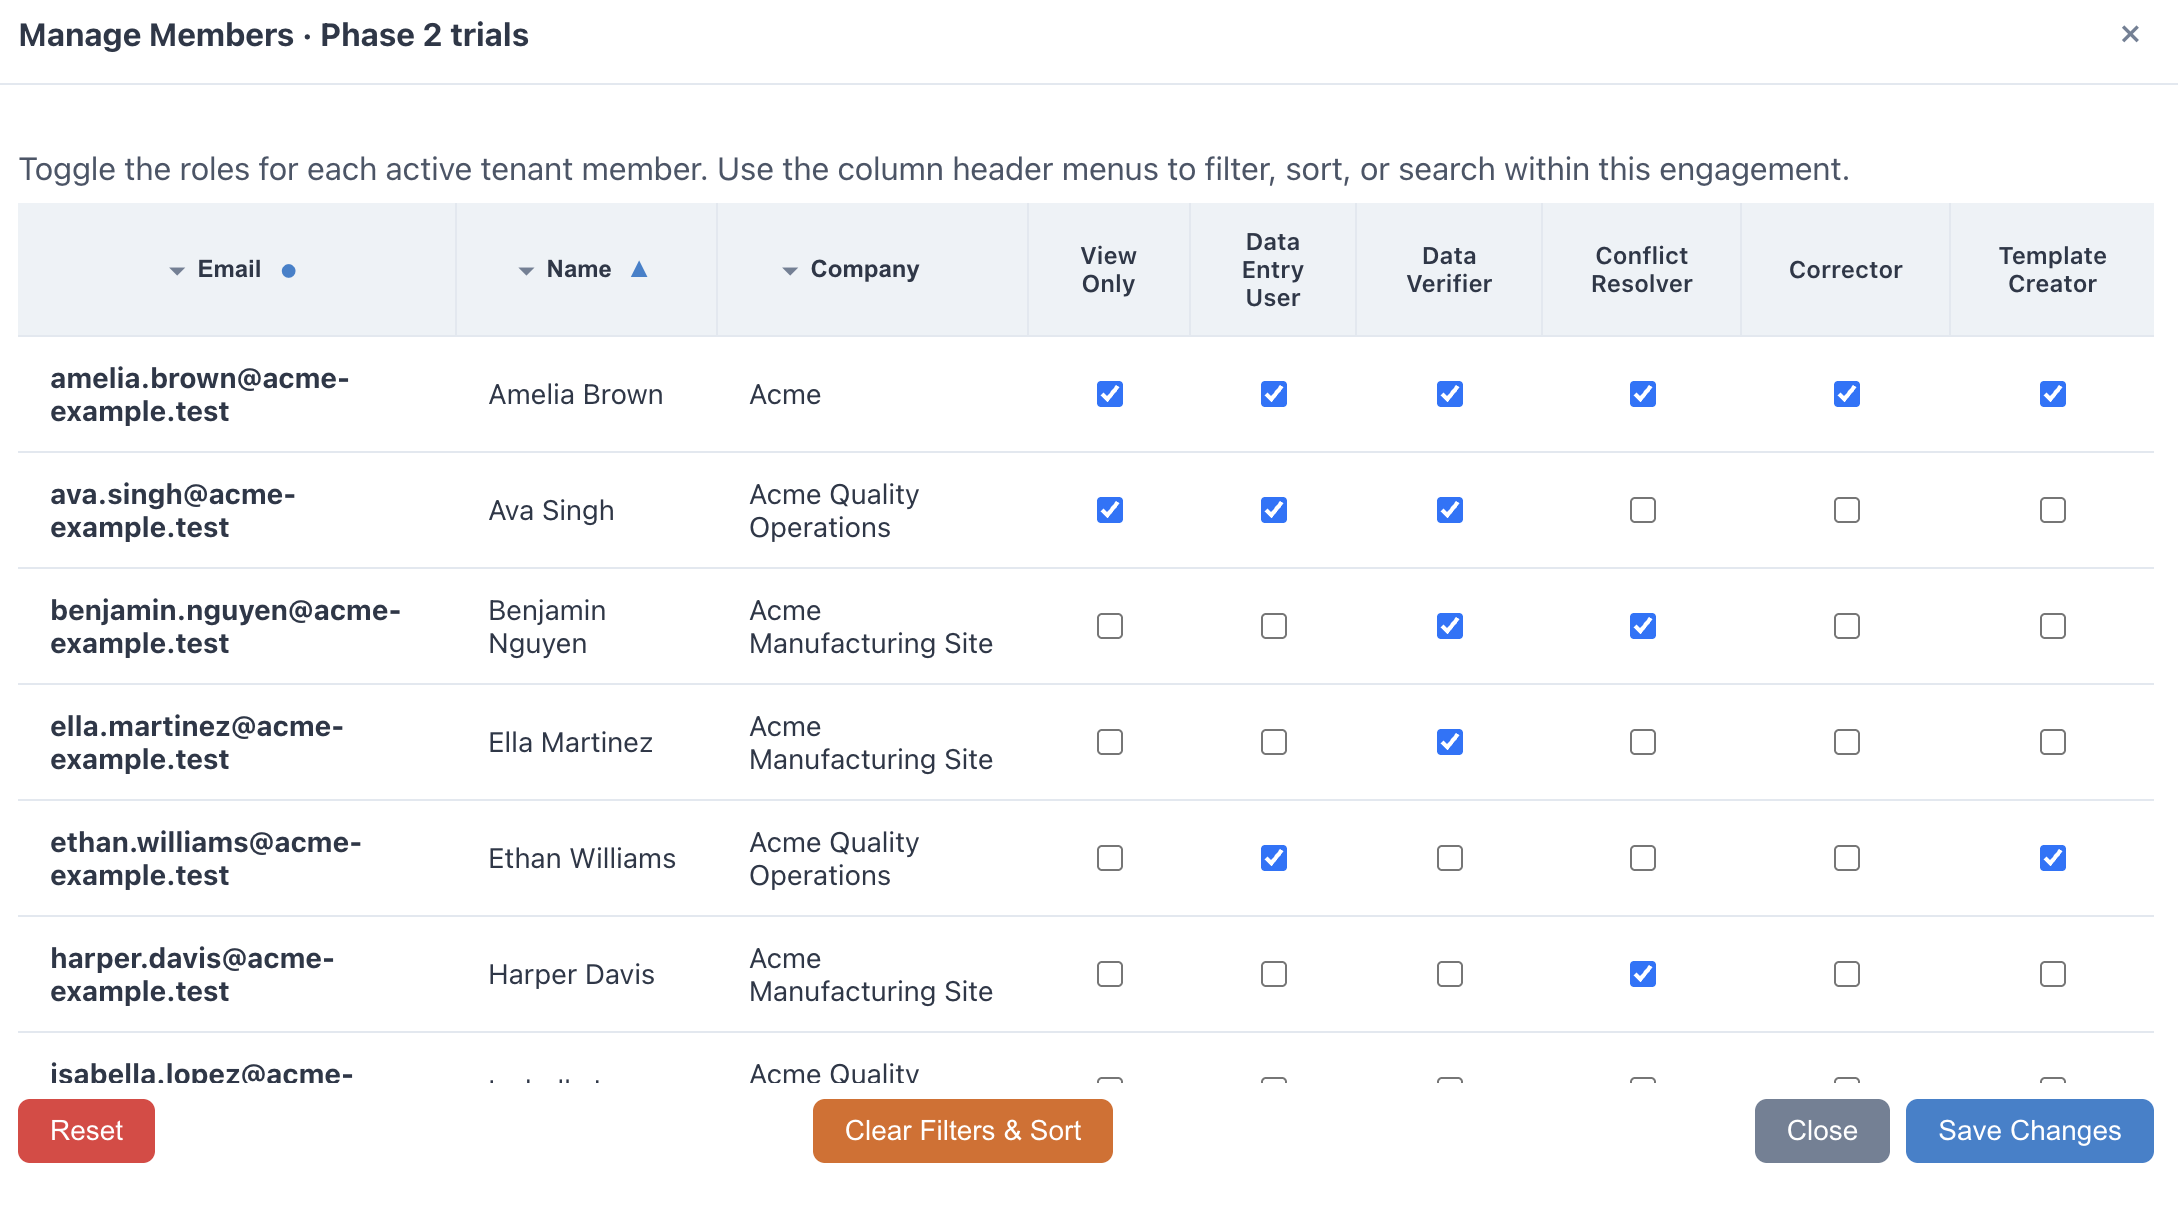This screenshot has height=1208, width=2178.
Task: Uncheck Data Verifier for Ella Martinez
Action: click(1449, 742)
